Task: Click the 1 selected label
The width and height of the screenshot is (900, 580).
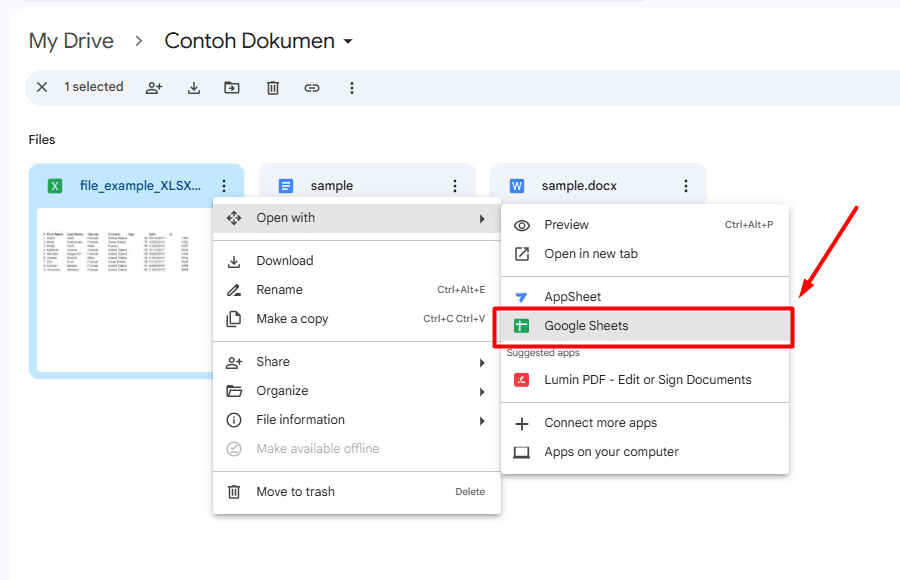Action: click(94, 87)
